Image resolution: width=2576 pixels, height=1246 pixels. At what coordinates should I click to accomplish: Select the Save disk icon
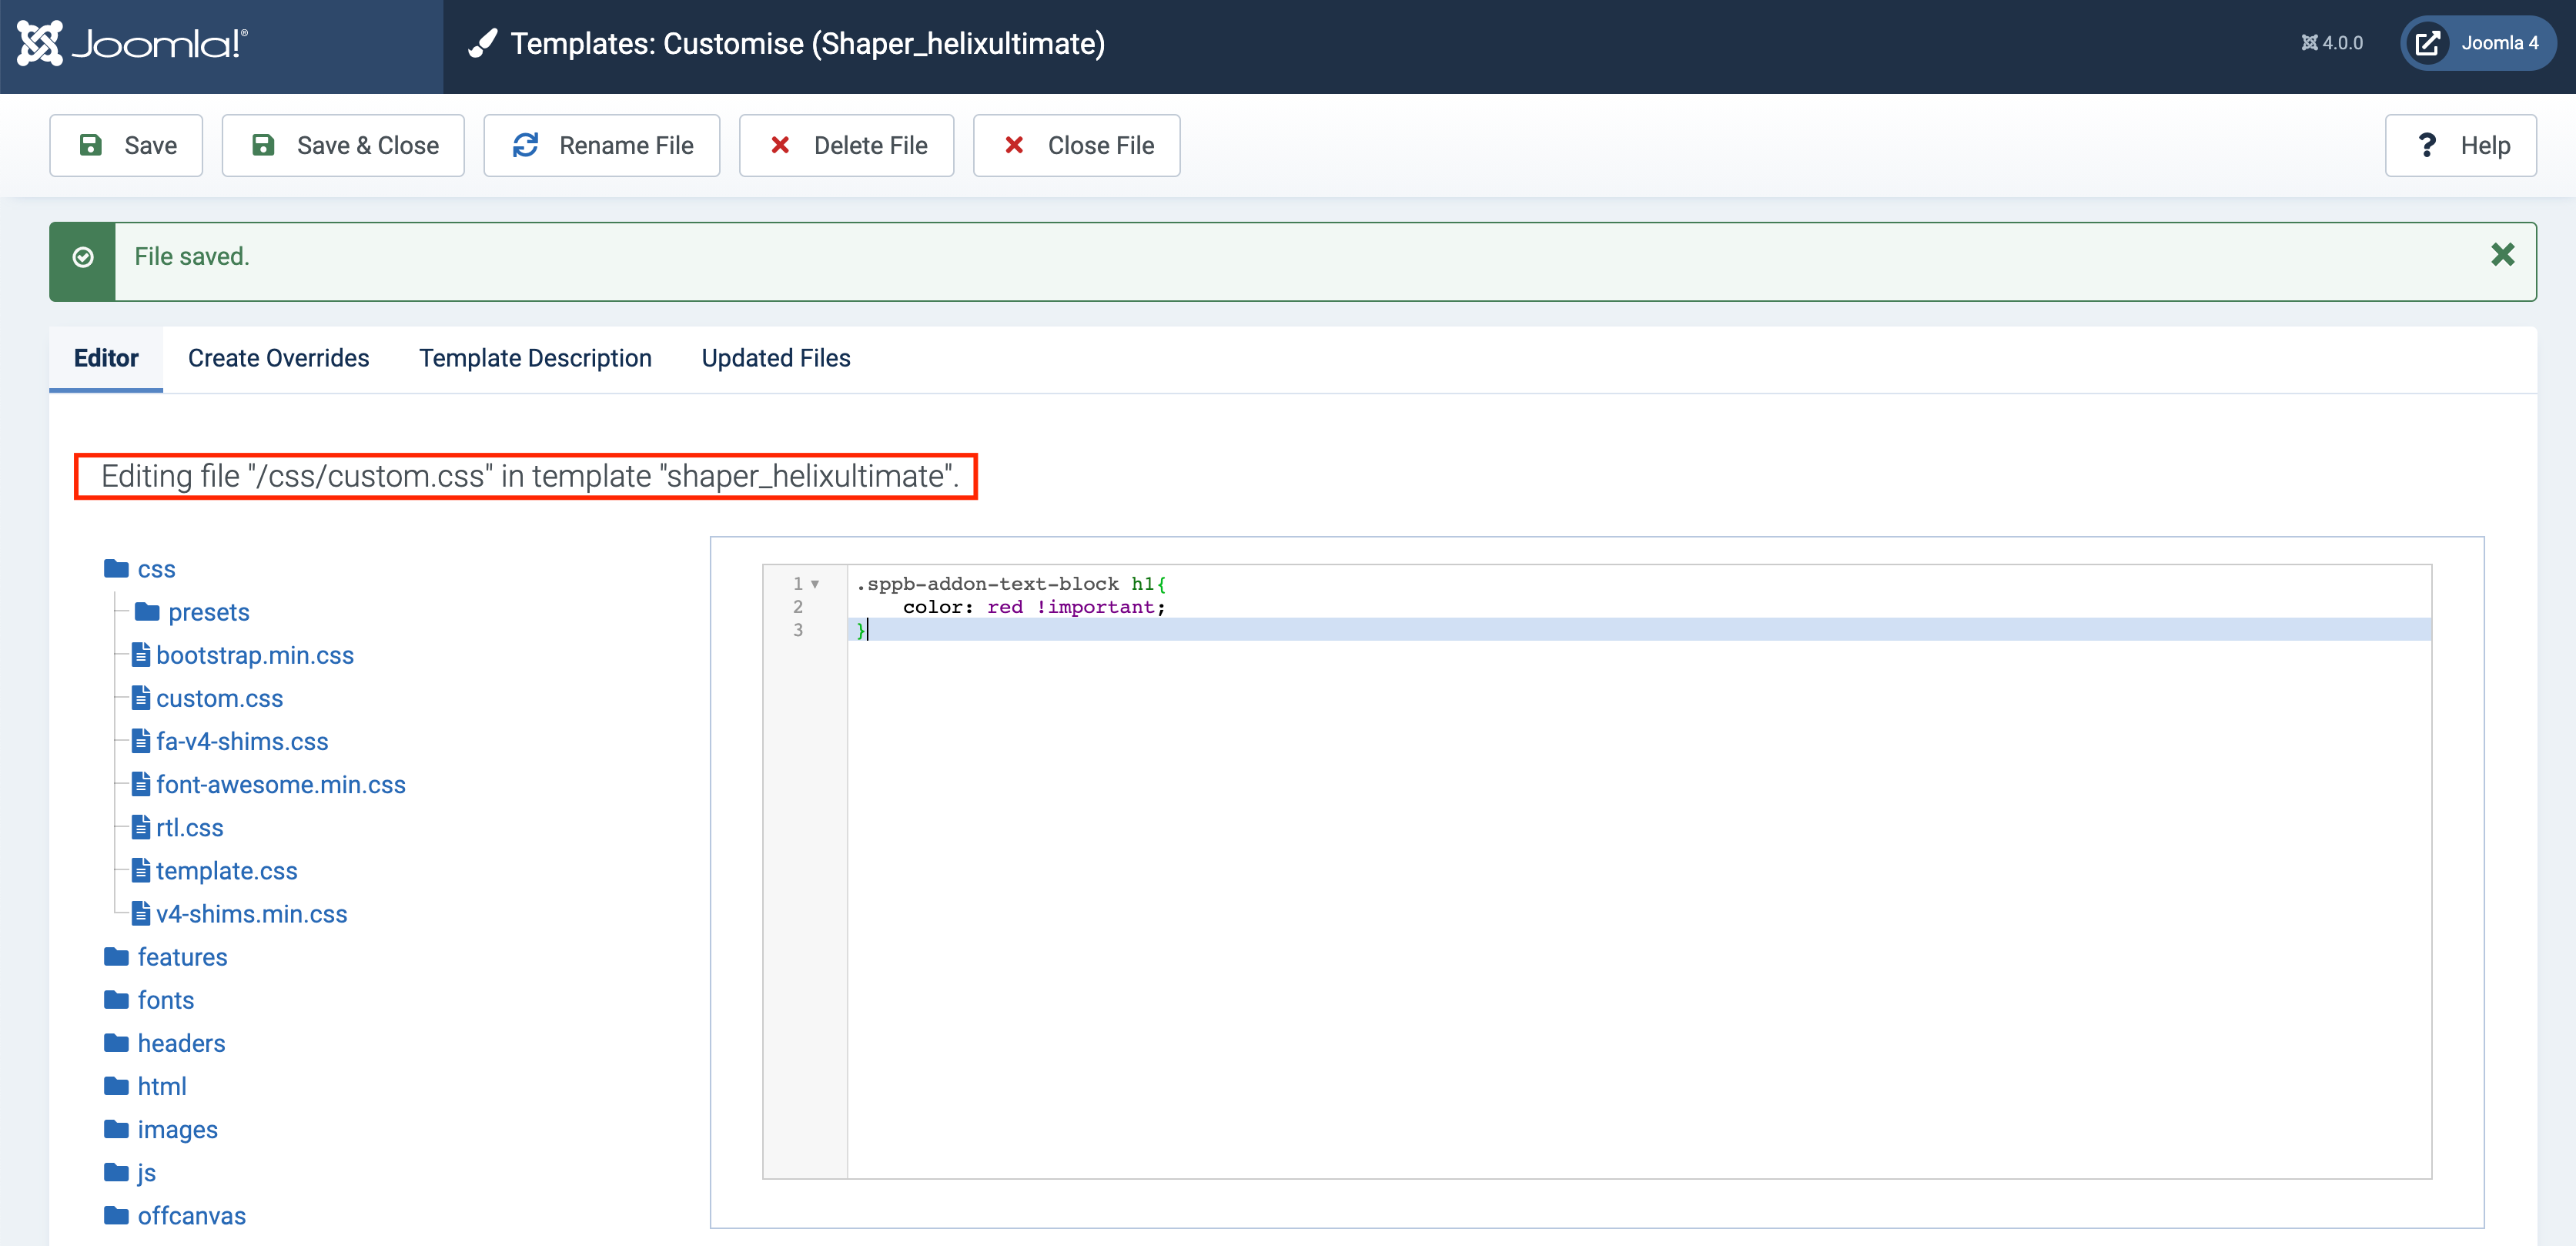[x=92, y=145]
